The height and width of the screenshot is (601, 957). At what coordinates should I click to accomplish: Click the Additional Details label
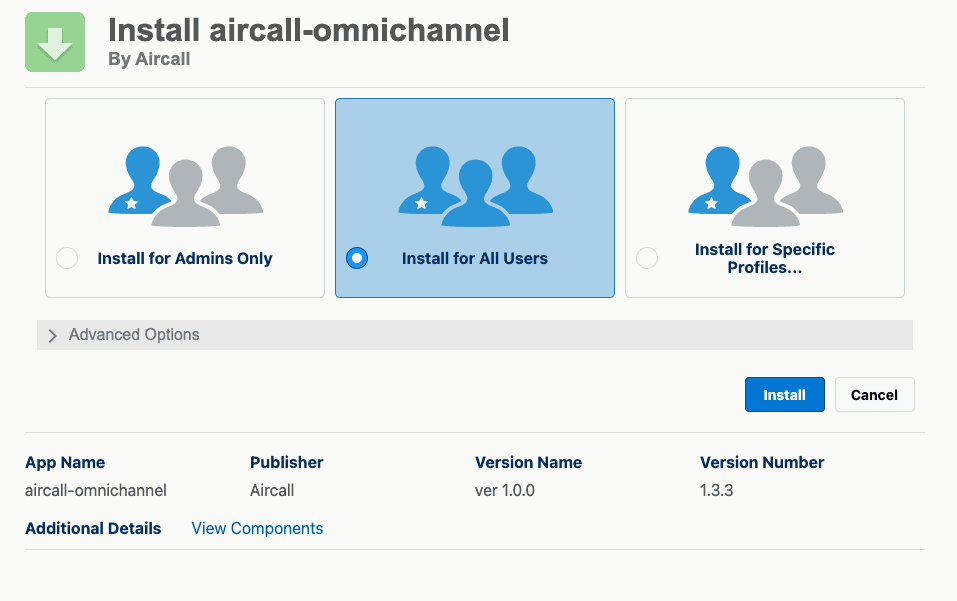click(93, 528)
